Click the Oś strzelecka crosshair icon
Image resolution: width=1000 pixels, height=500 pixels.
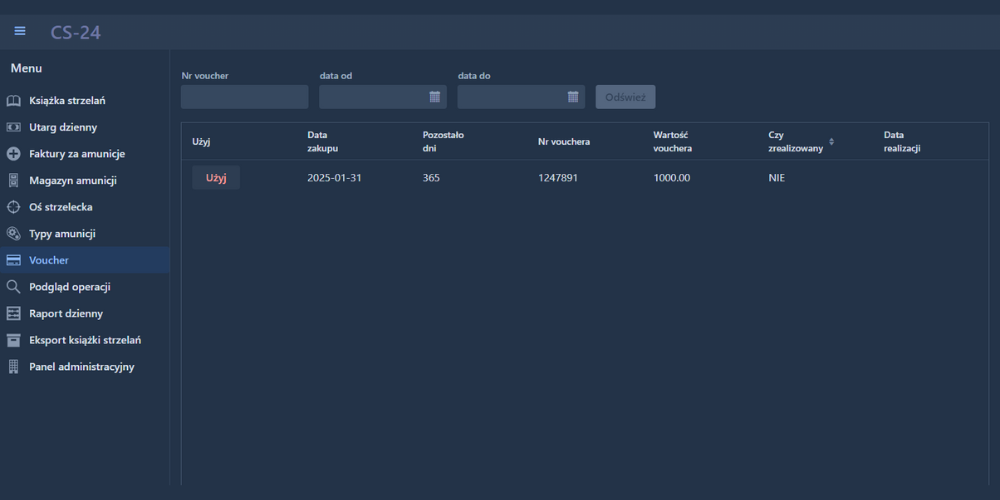[13, 207]
